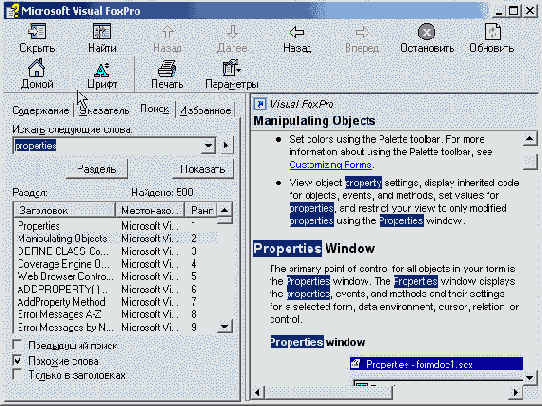The image size is (542, 406).
Task: Click the help pane scroll-right arrow
Action: pyautogui.click(x=516, y=392)
